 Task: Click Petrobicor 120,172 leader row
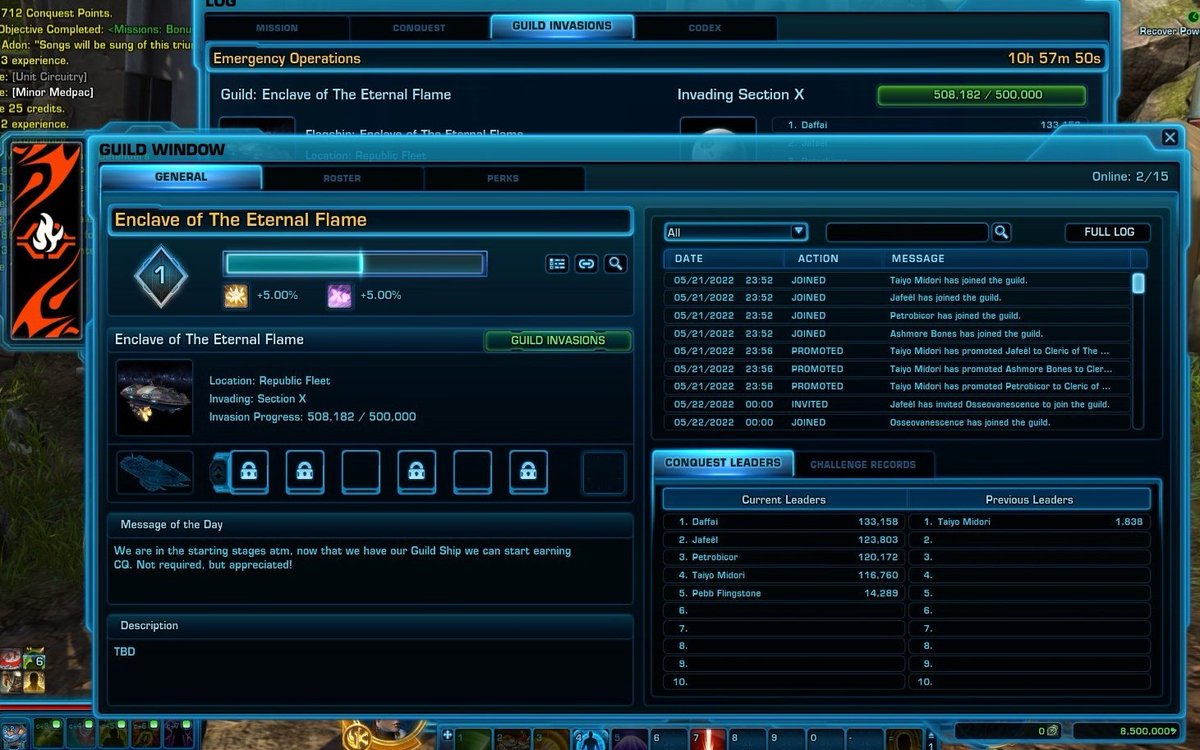click(x=784, y=557)
